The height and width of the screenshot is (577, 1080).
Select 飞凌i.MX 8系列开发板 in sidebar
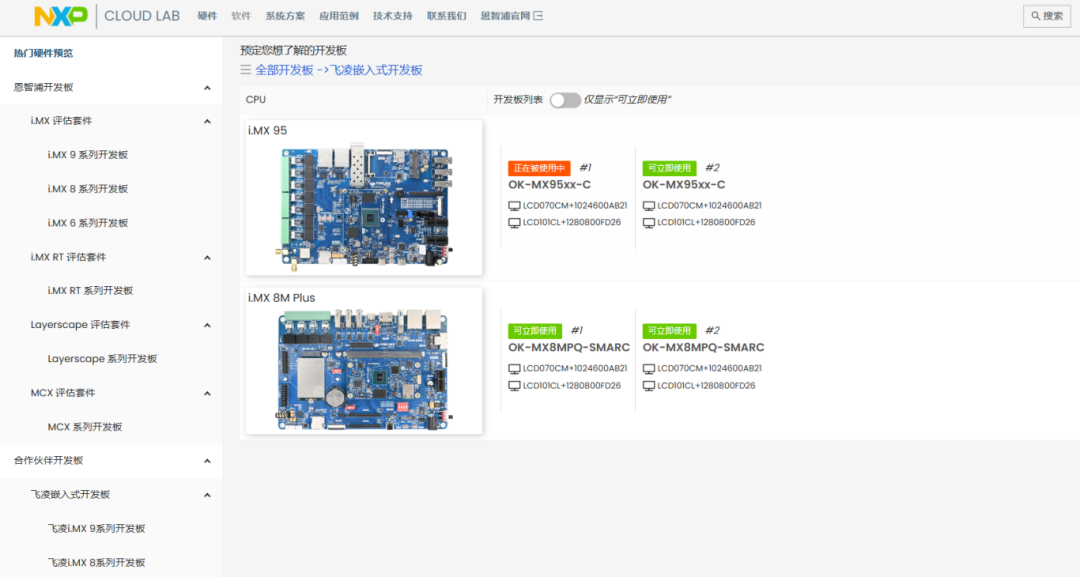point(96,563)
